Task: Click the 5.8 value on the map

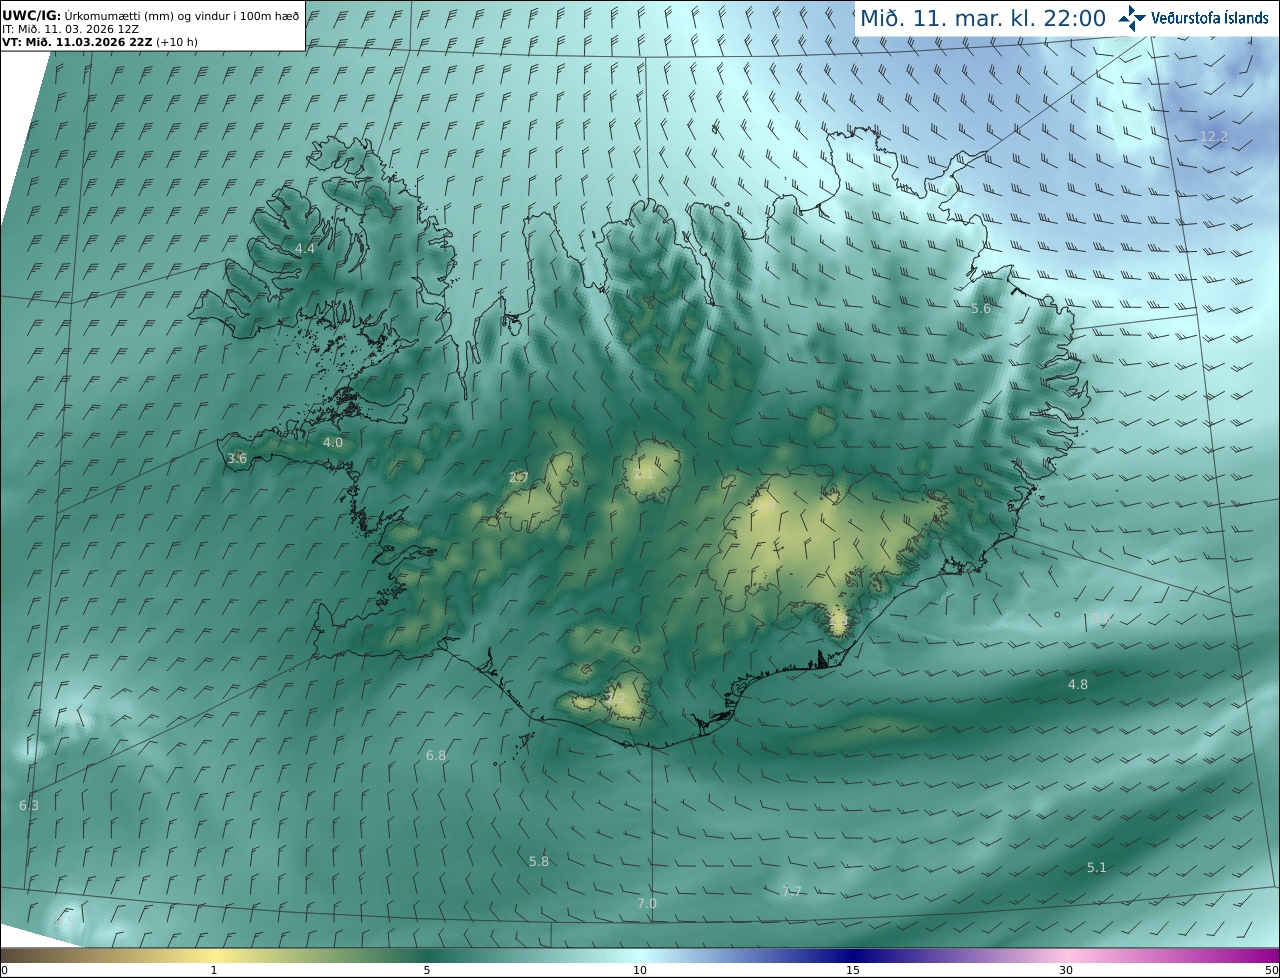Action: 539,862
